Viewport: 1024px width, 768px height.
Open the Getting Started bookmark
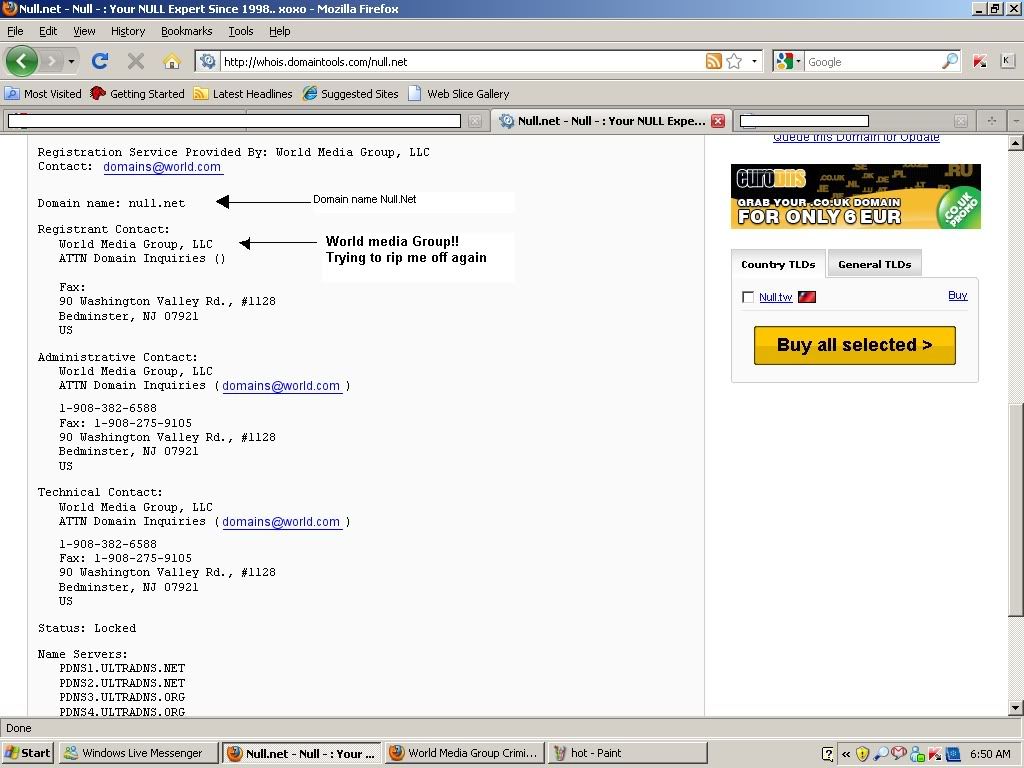pos(138,93)
